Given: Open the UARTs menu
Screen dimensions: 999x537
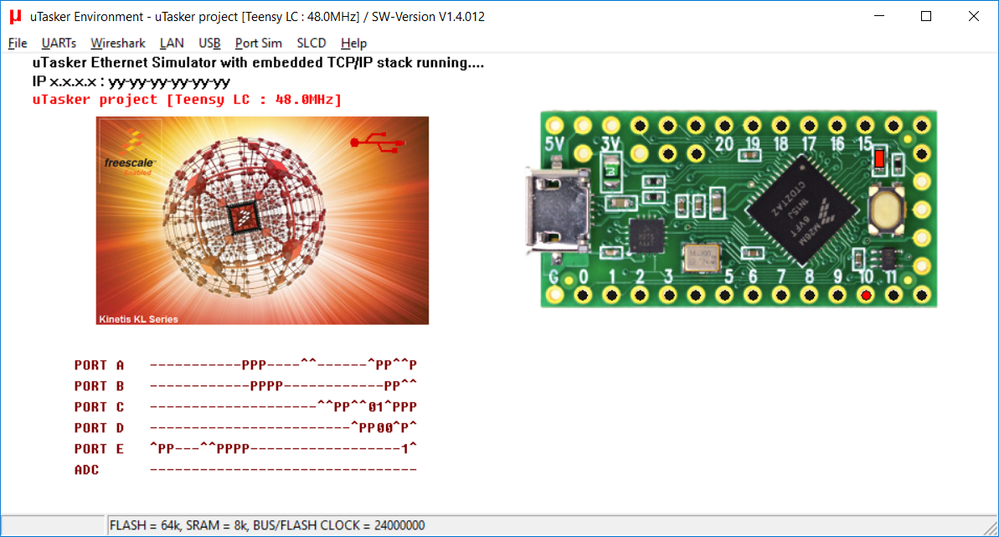Looking at the screenshot, I should click(x=59, y=43).
